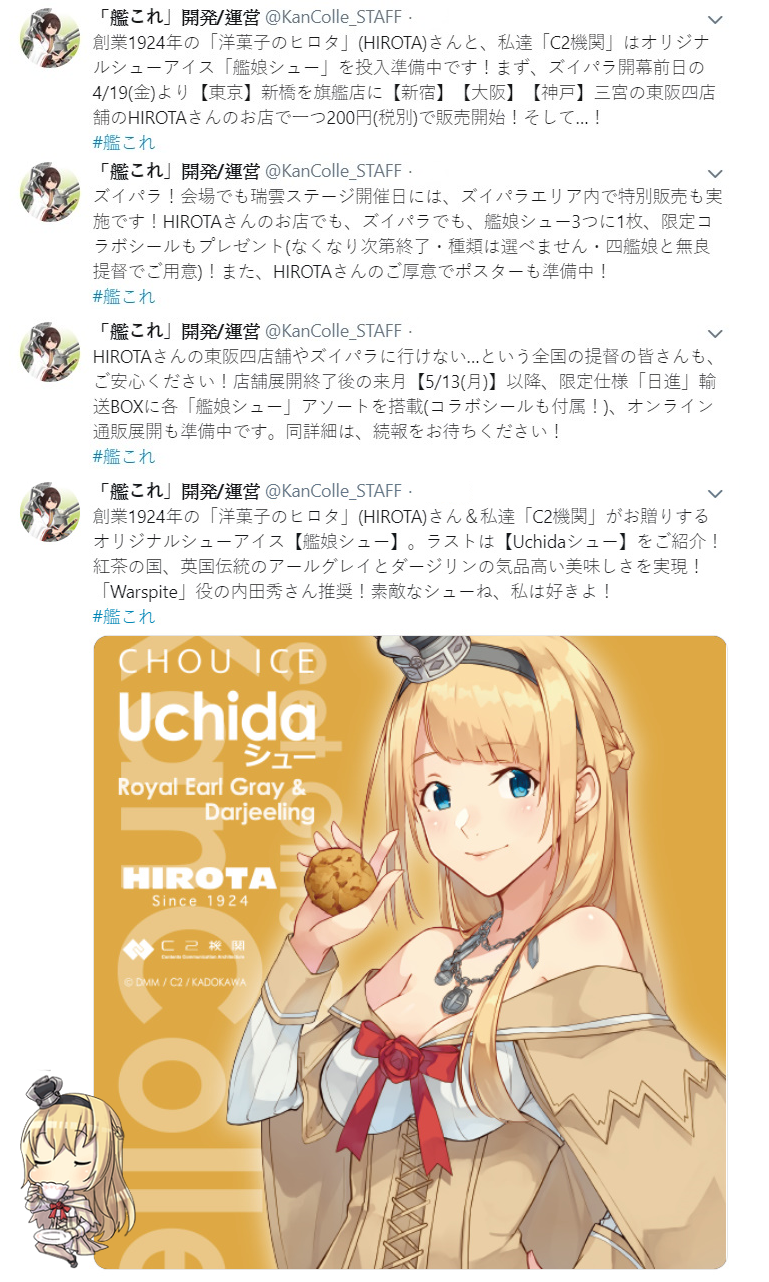Open the #艦これ hashtag under the first tweet
This screenshot has height=1282, width=769.
(124, 142)
